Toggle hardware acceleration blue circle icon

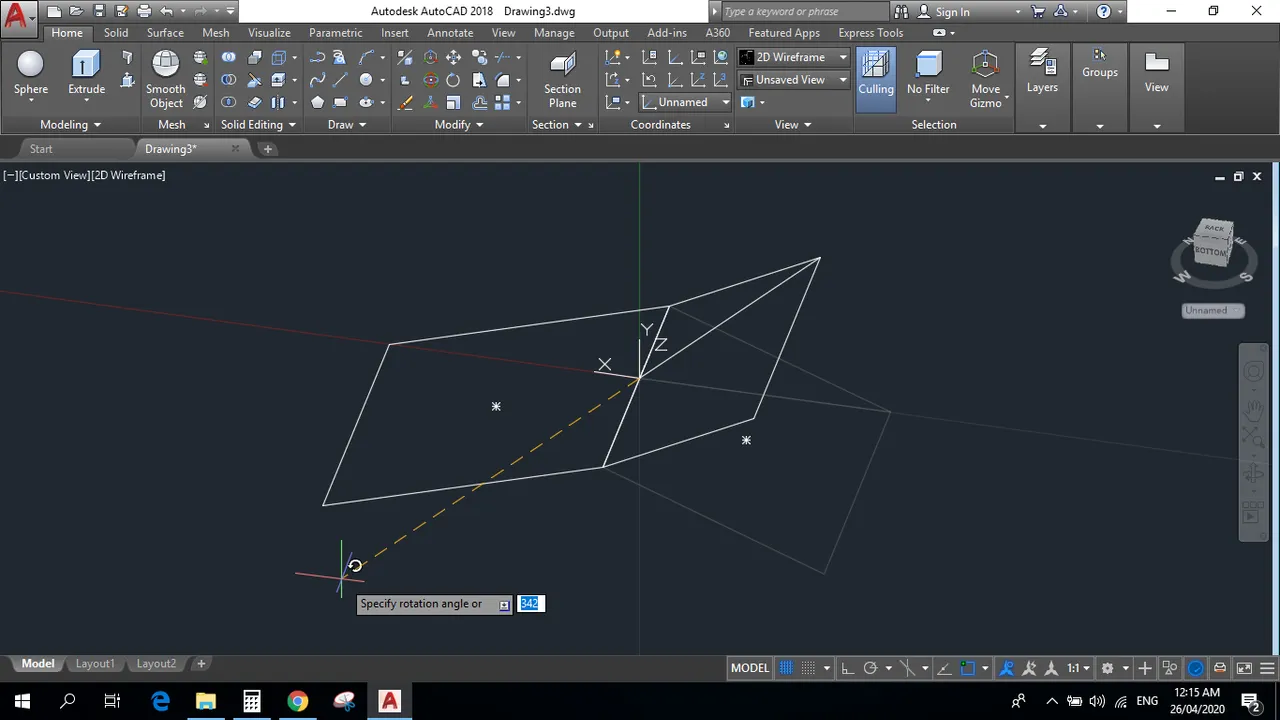tap(1196, 668)
